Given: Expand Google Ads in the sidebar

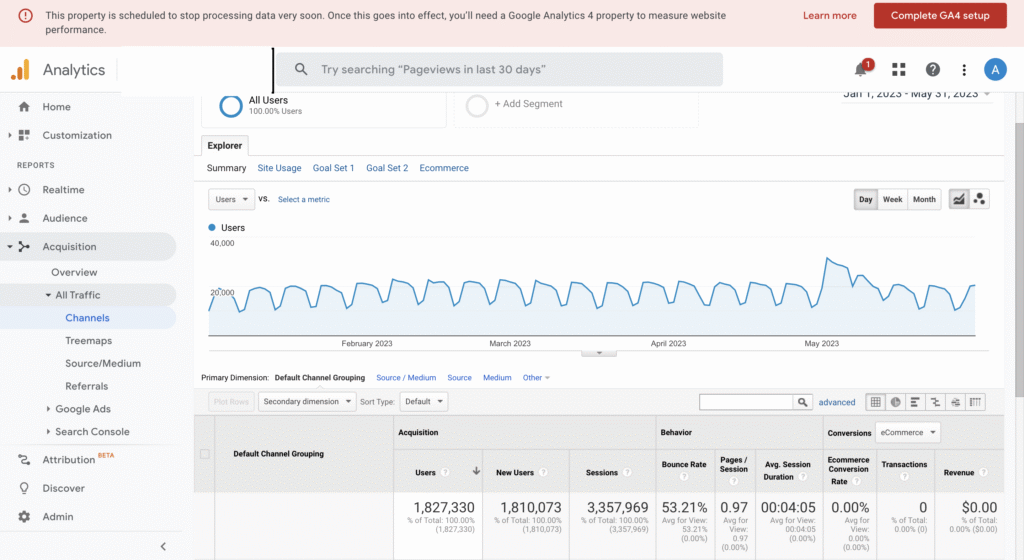Looking at the screenshot, I should (48, 409).
